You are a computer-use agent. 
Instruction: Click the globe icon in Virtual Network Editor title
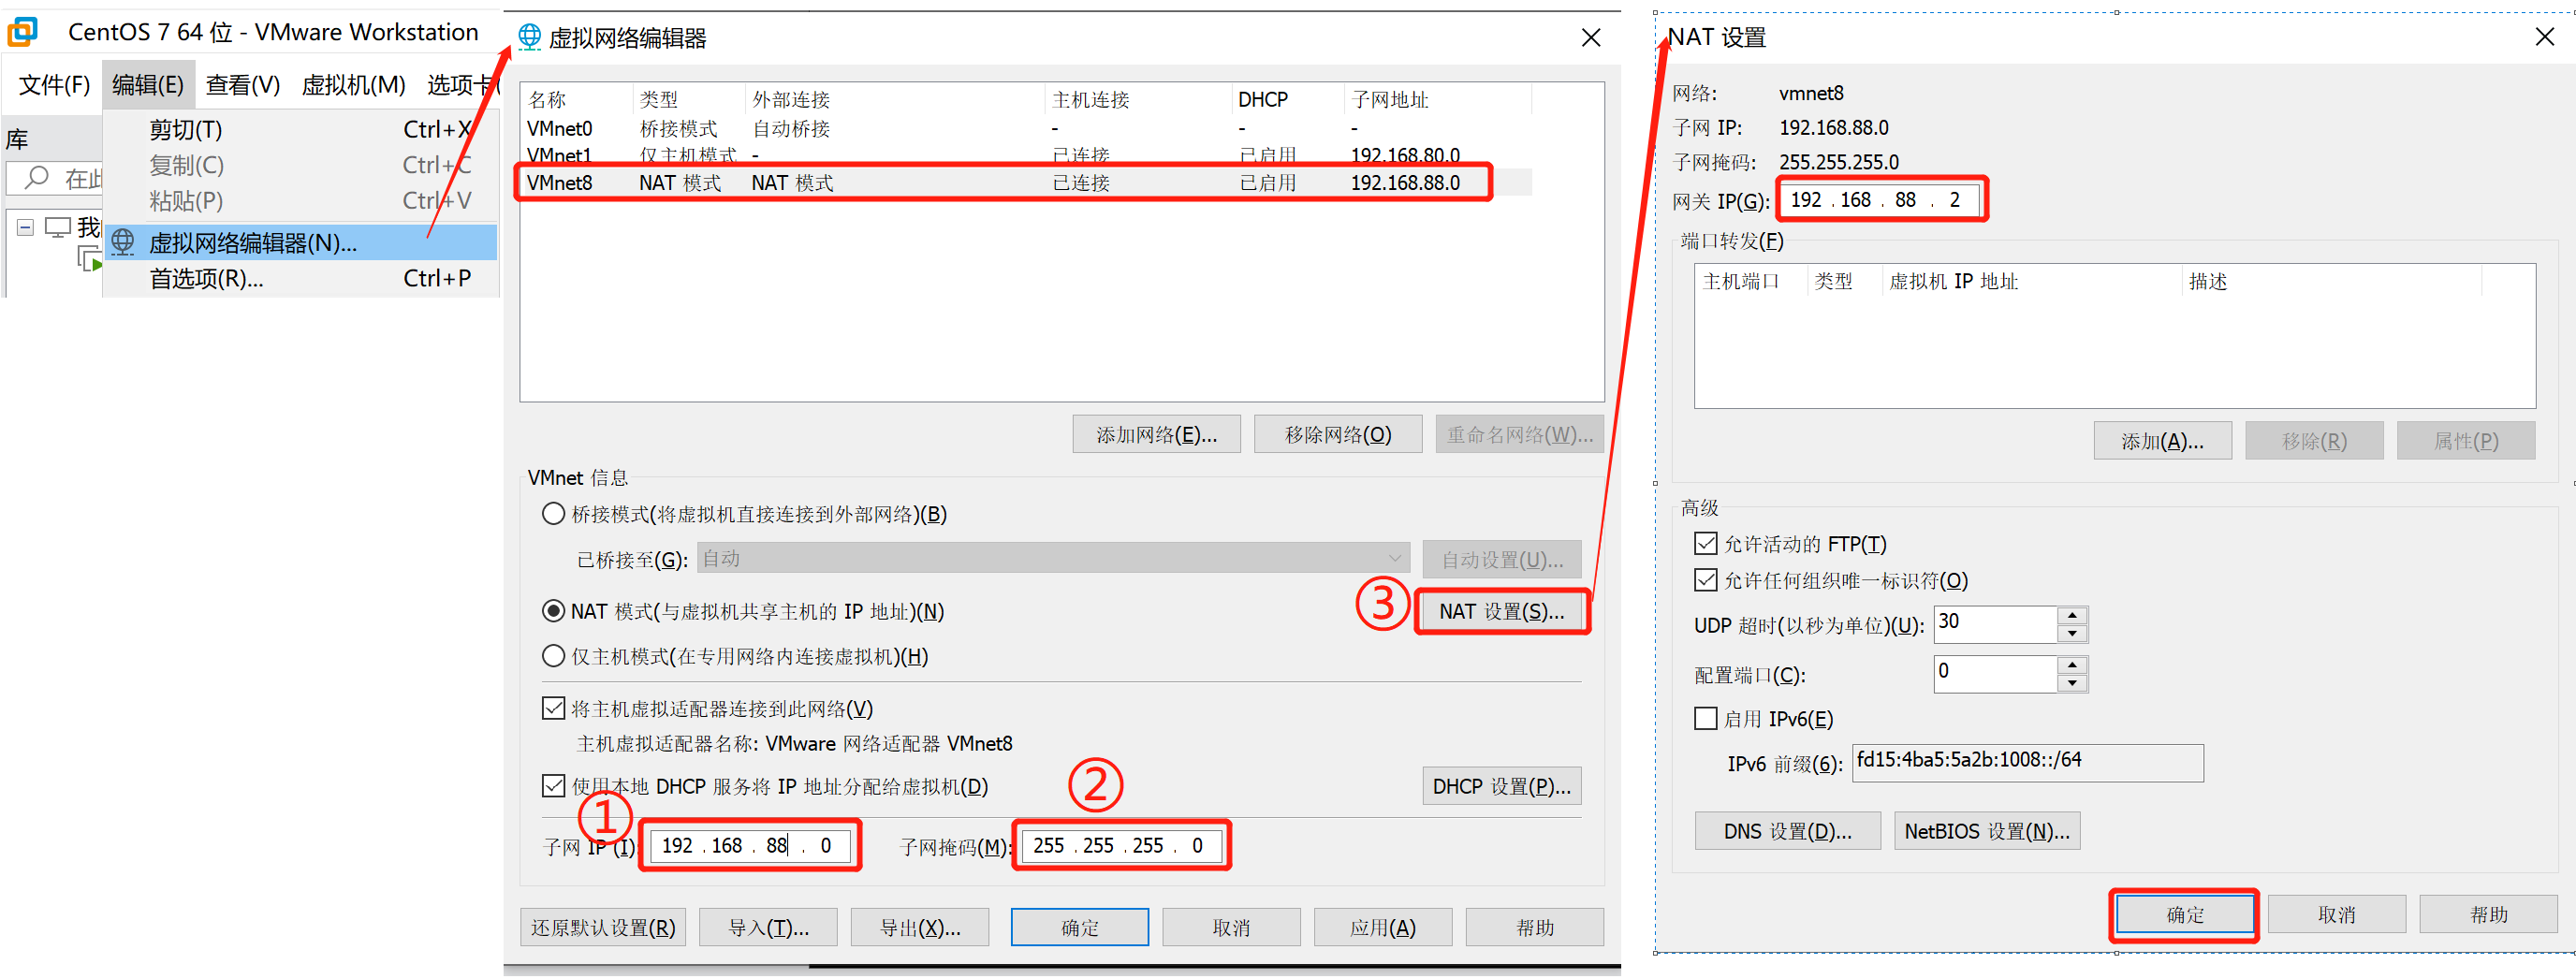(x=529, y=37)
